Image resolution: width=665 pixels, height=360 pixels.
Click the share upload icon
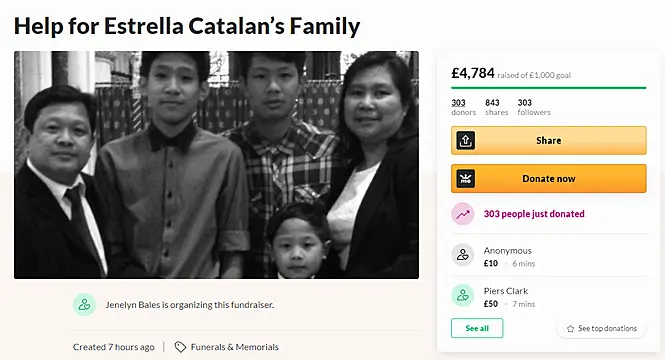point(466,140)
